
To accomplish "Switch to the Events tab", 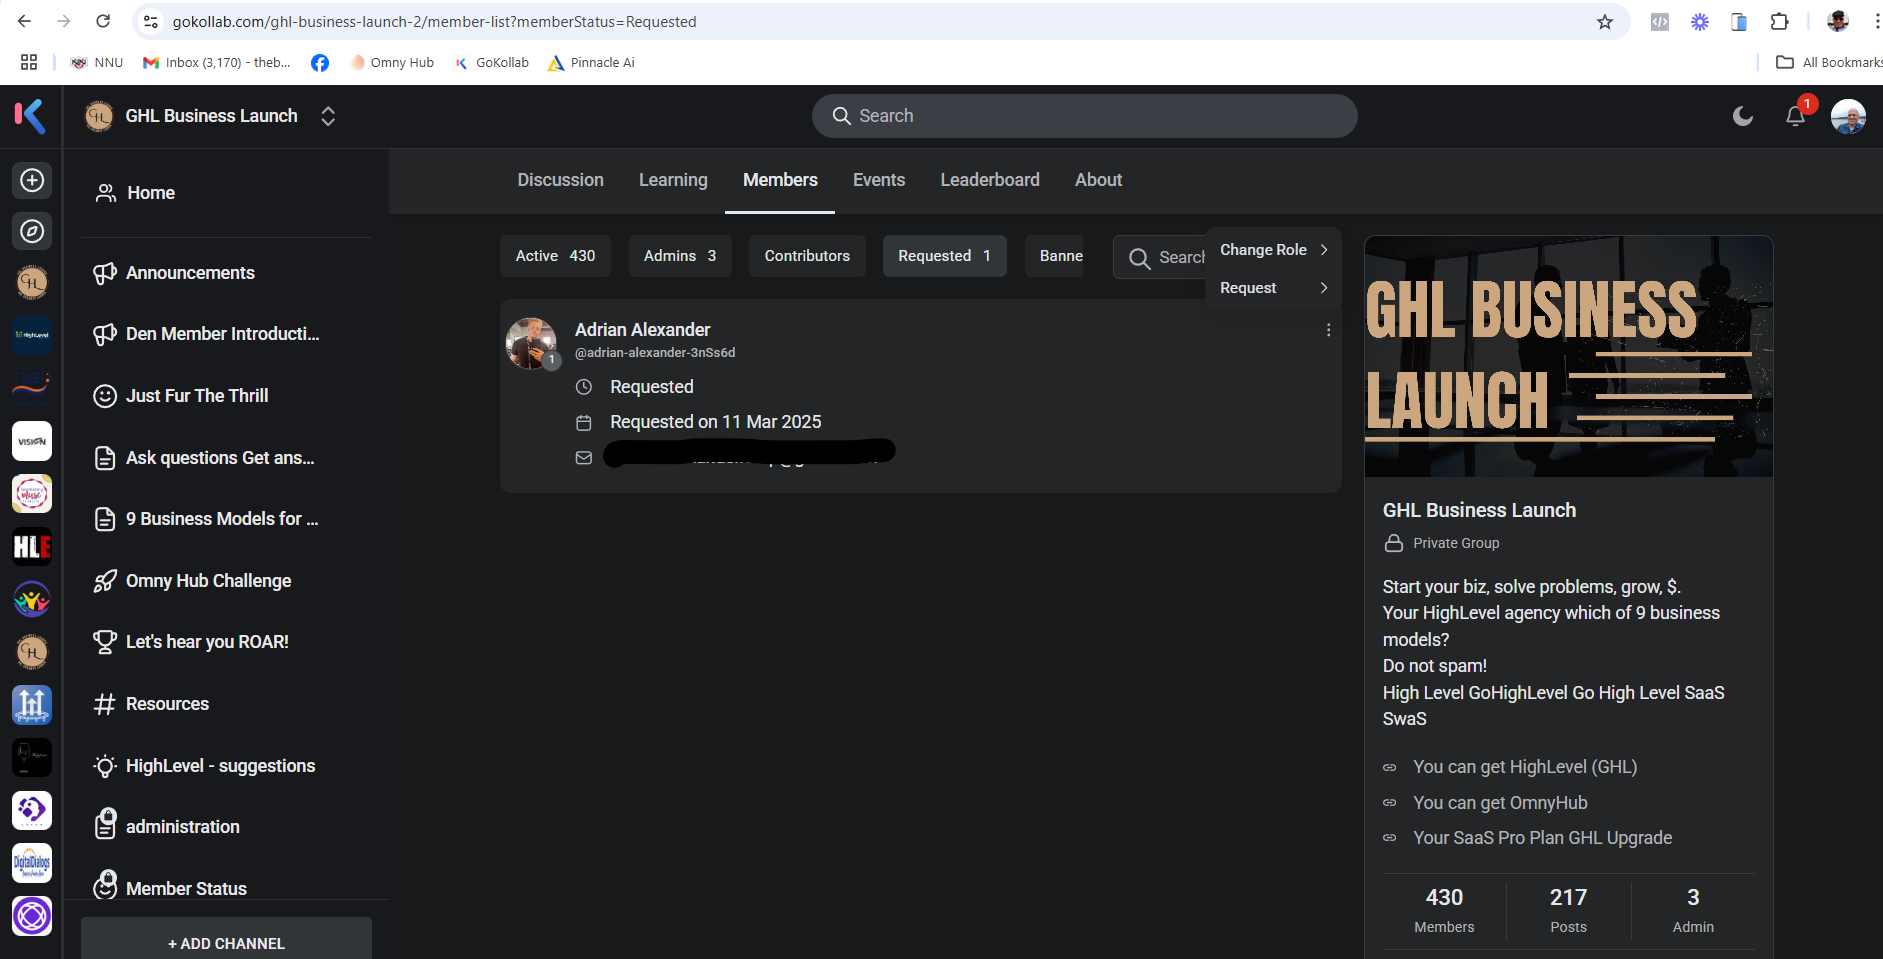I will [x=879, y=180].
